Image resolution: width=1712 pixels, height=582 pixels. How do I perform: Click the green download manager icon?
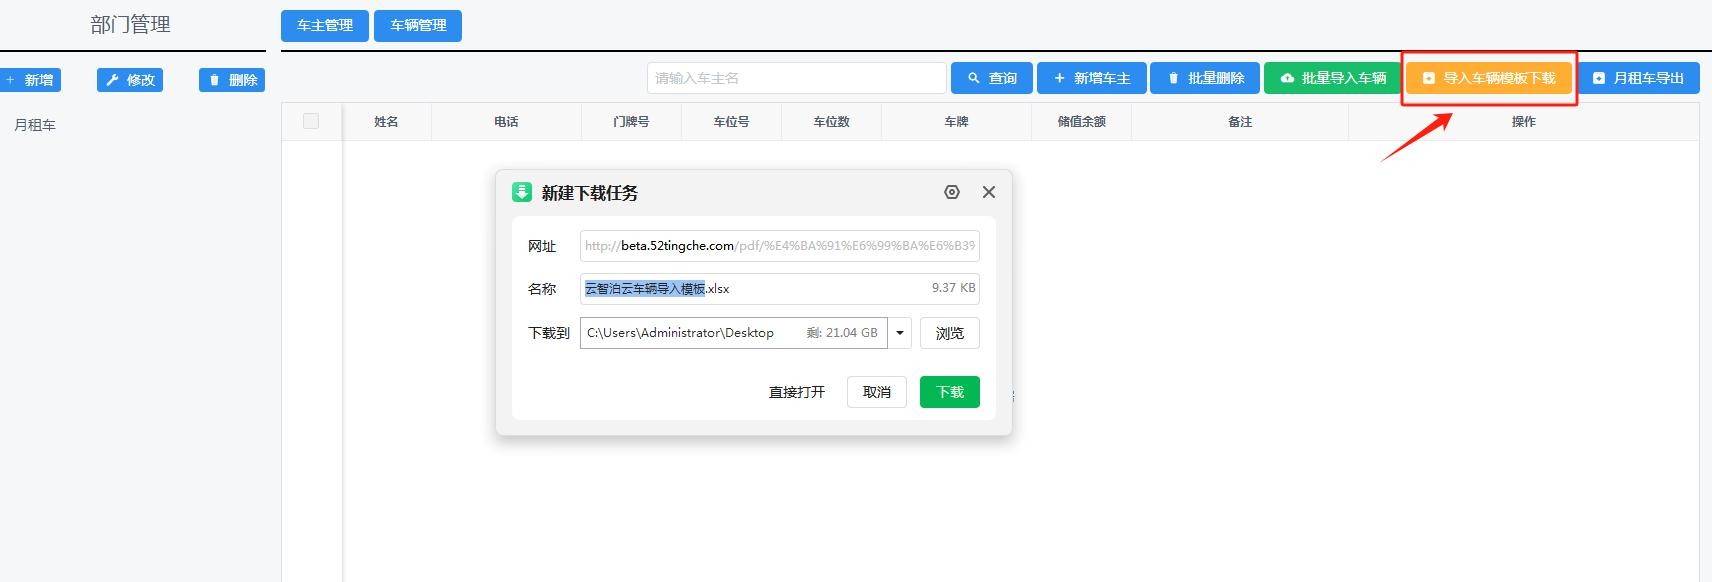(522, 192)
